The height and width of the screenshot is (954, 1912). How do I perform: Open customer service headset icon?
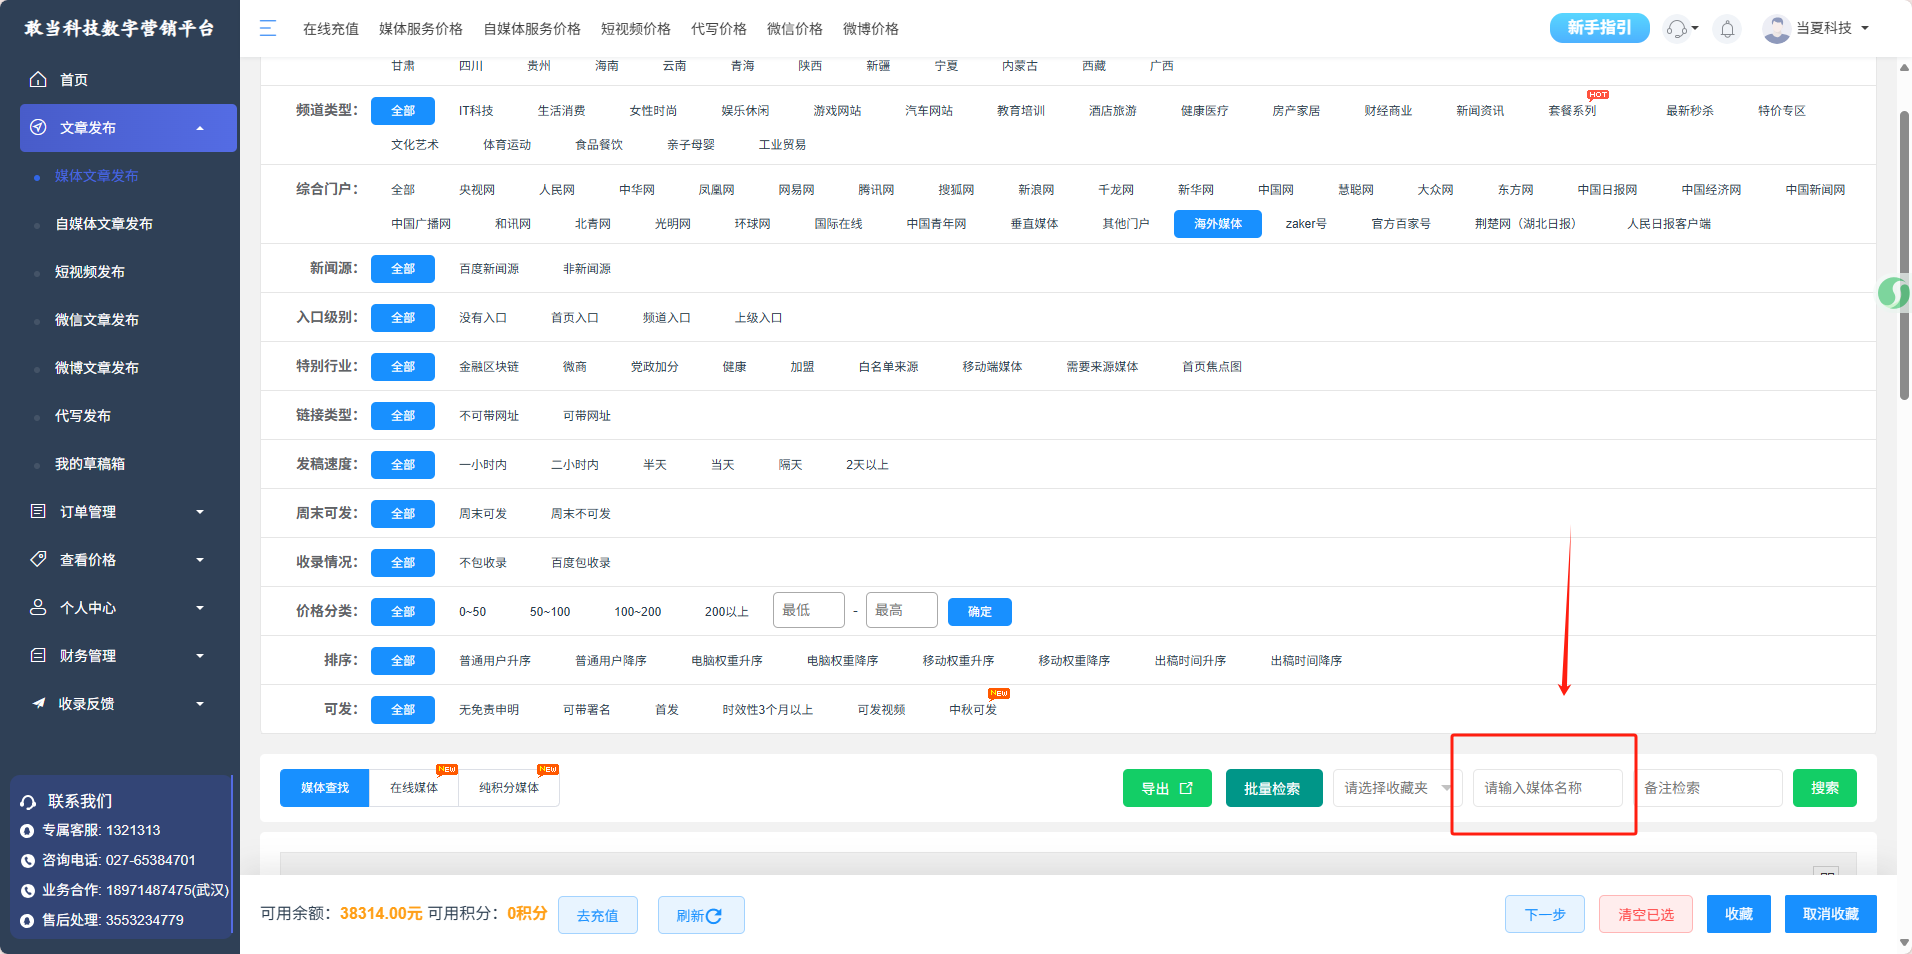click(x=1676, y=29)
